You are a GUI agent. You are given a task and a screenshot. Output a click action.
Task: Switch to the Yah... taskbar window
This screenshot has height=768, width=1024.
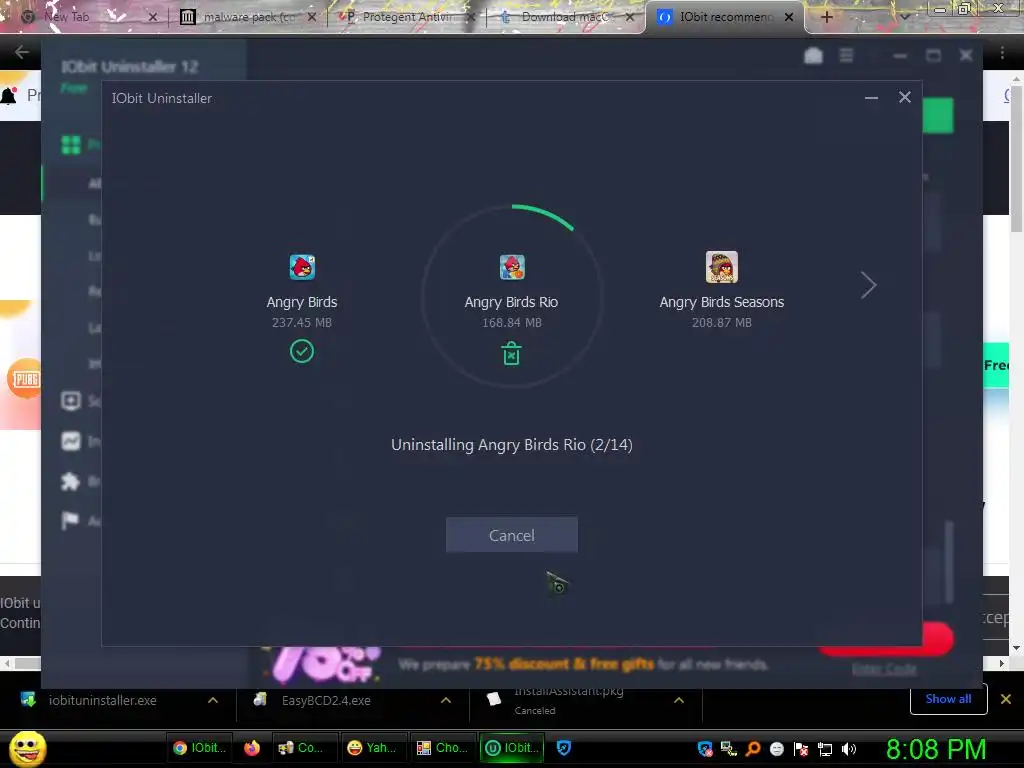(375, 748)
